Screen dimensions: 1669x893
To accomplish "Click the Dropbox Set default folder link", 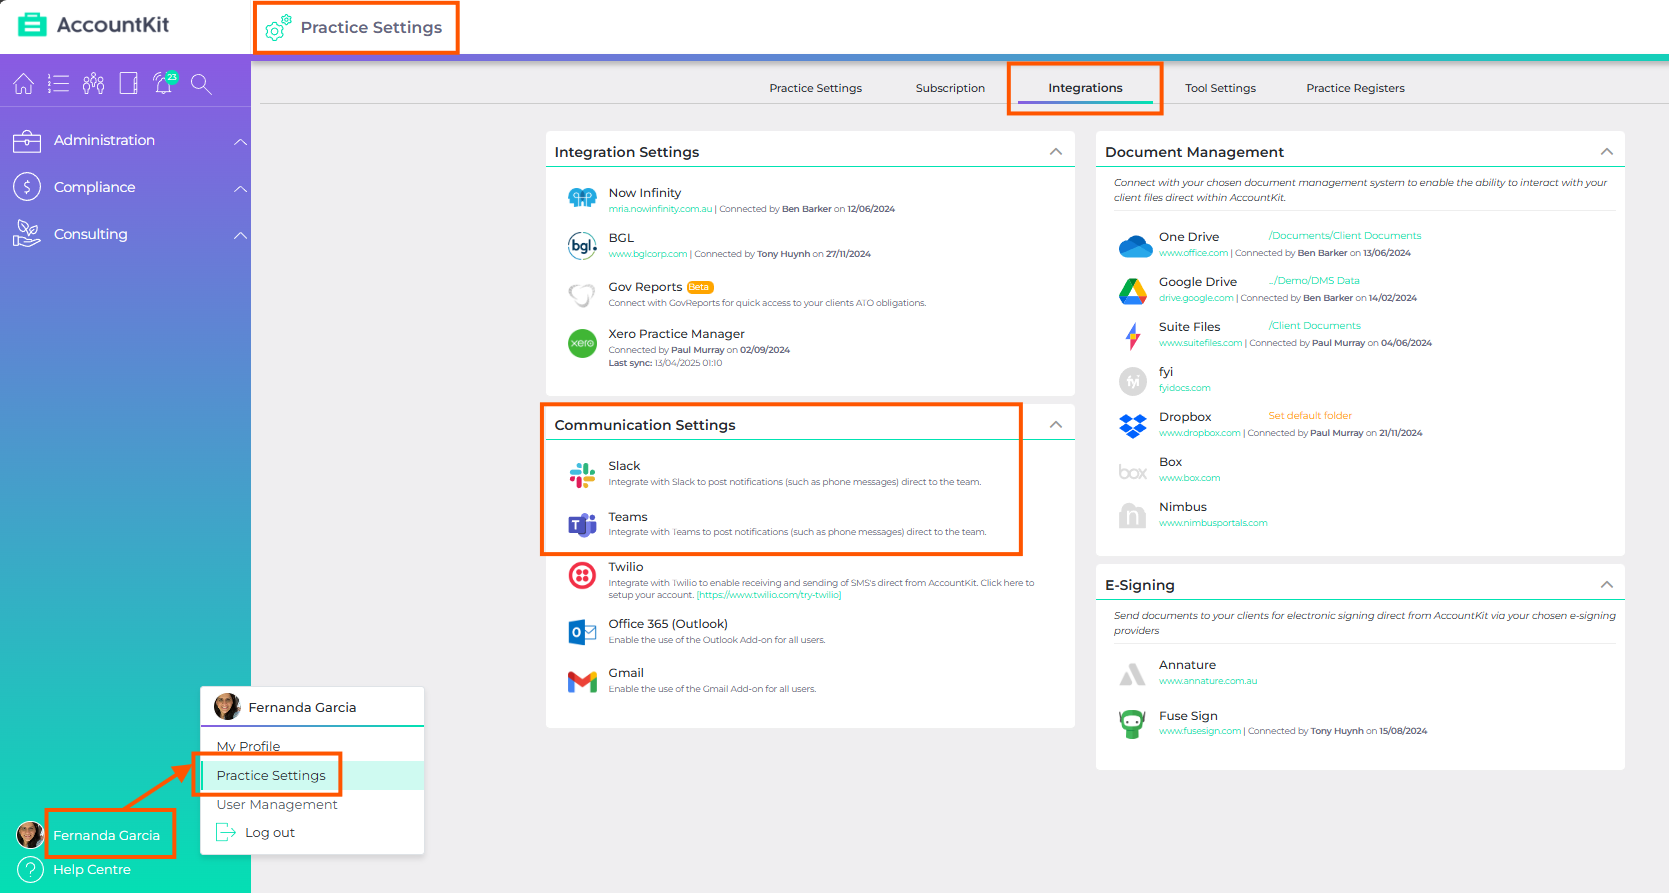I will [1310, 416].
